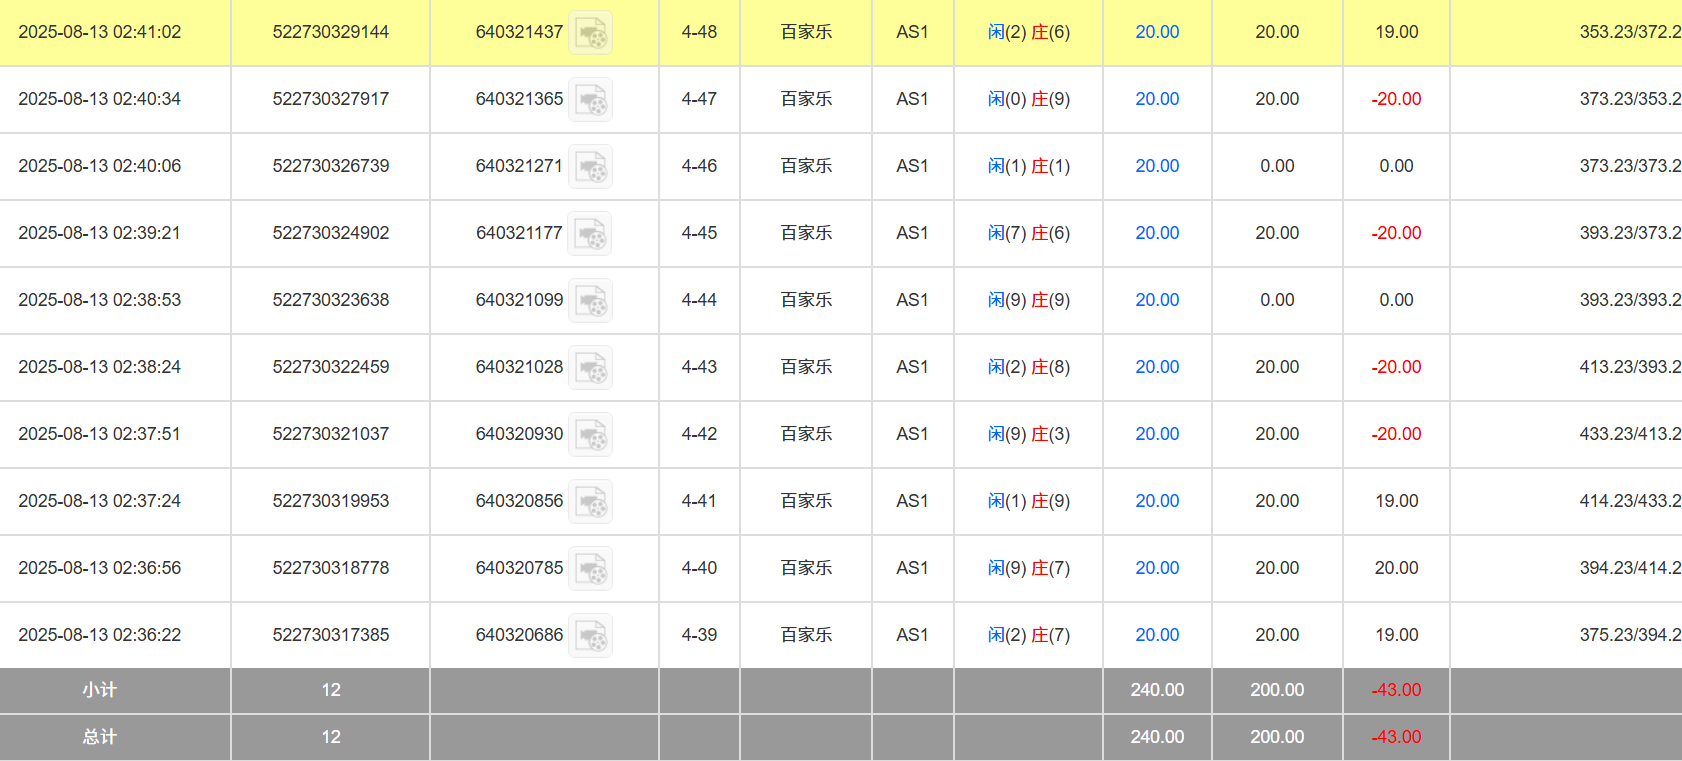Play replay for game 640321177
The height and width of the screenshot is (761, 1682).
click(590, 234)
